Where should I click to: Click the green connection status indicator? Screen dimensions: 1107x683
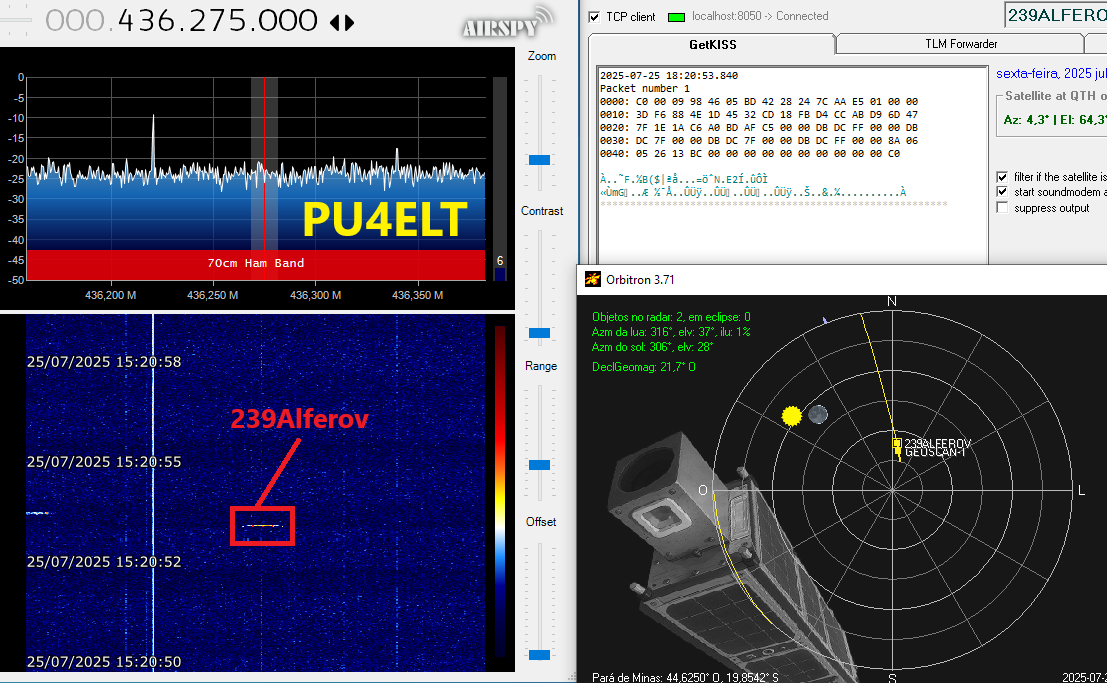click(x=674, y=17)
